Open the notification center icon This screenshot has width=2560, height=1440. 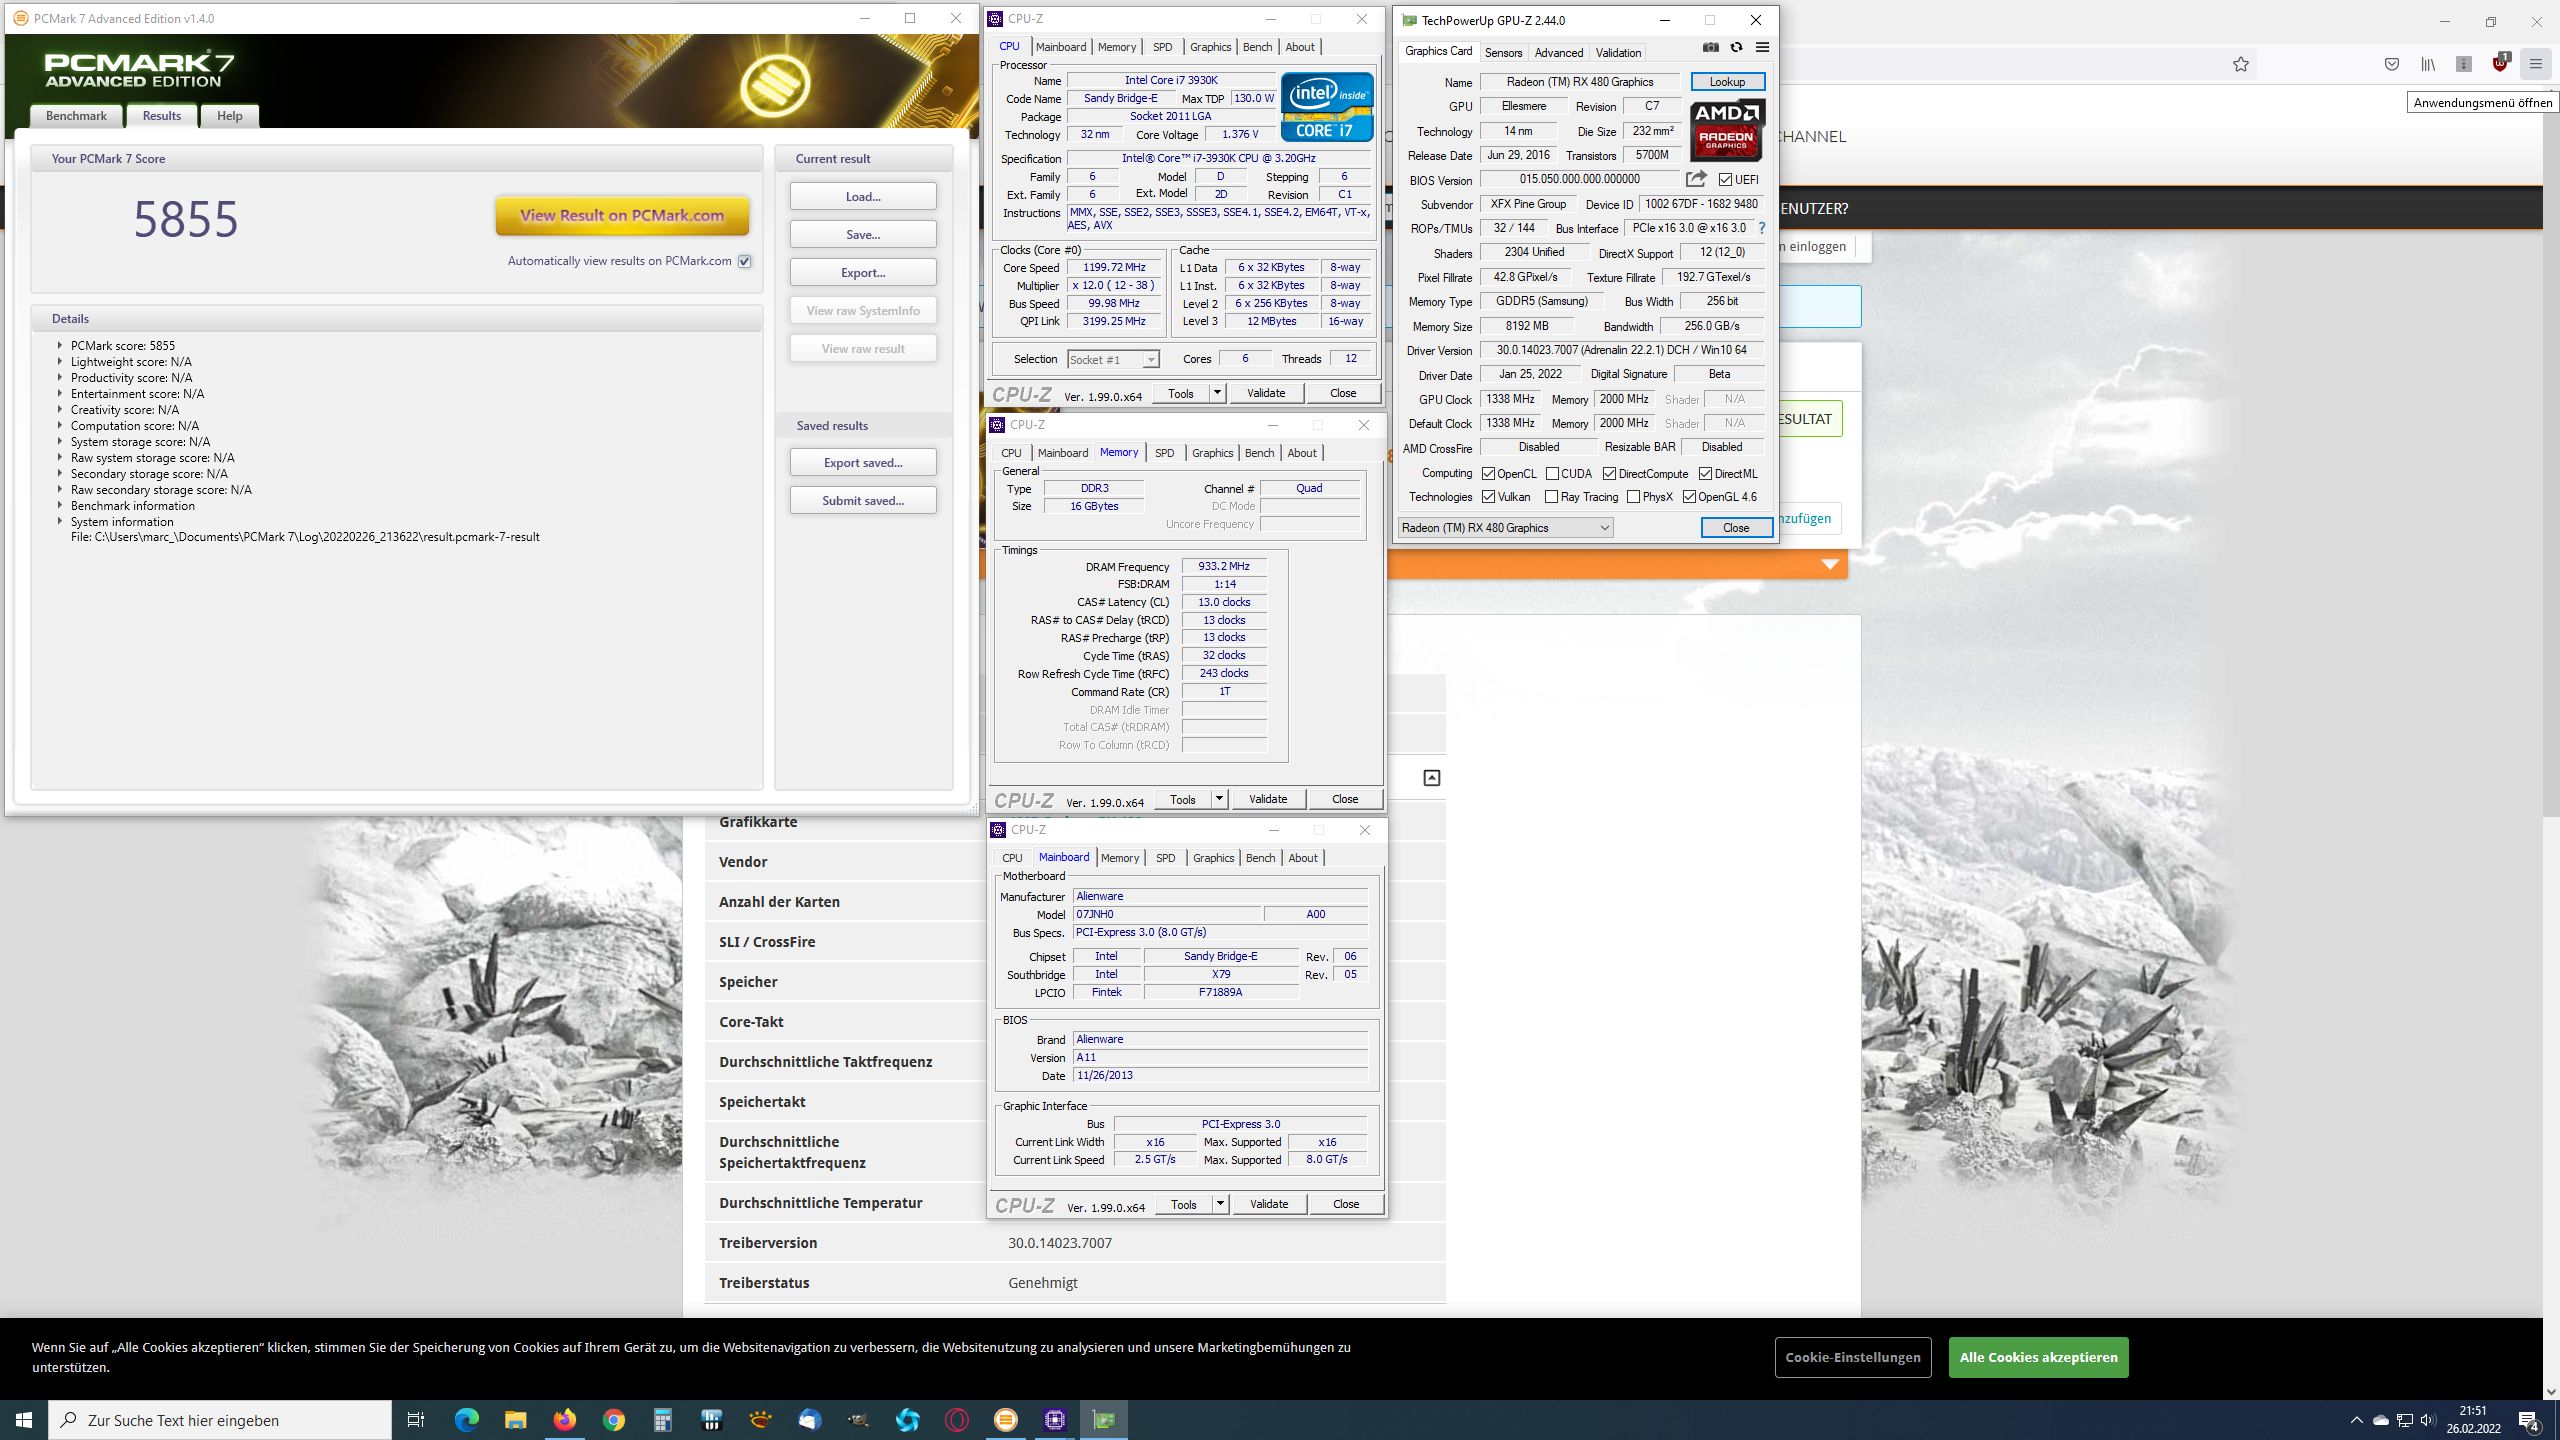point(2529,1420)
